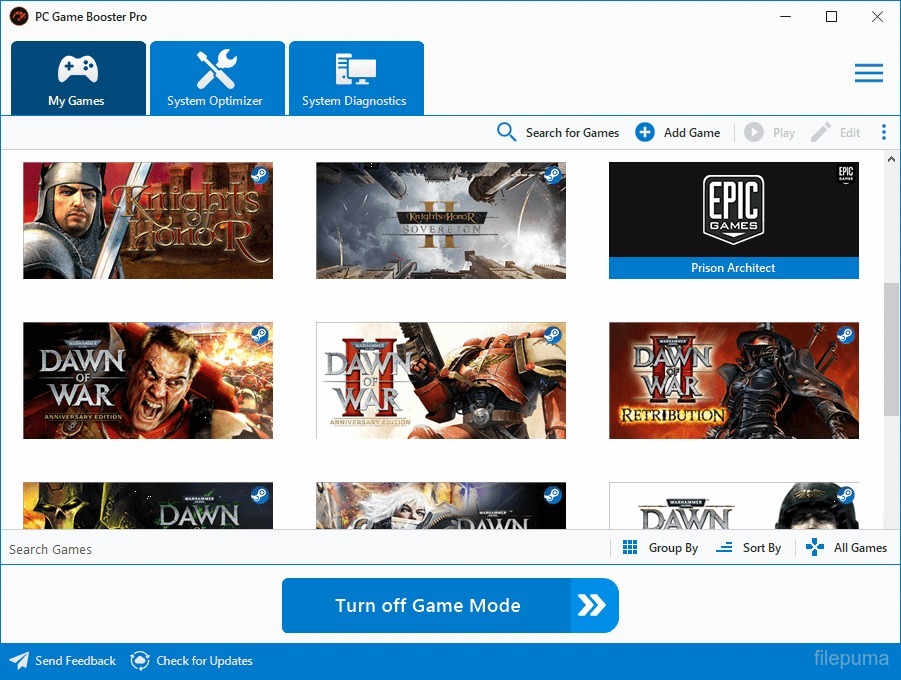Click the Send Feedback paper plane icon
Screen dimensions: 901x680
[19, 661]
